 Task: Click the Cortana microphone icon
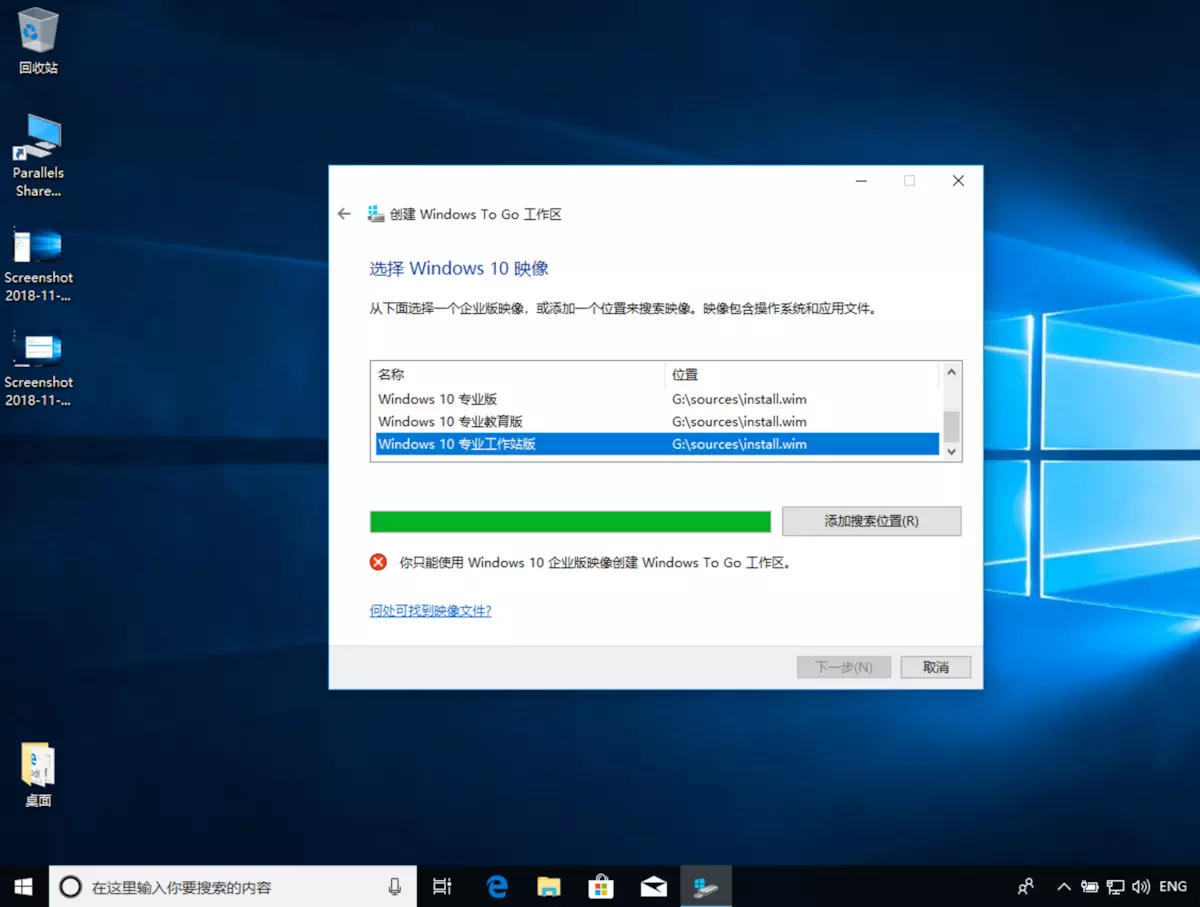click(395, 886)
